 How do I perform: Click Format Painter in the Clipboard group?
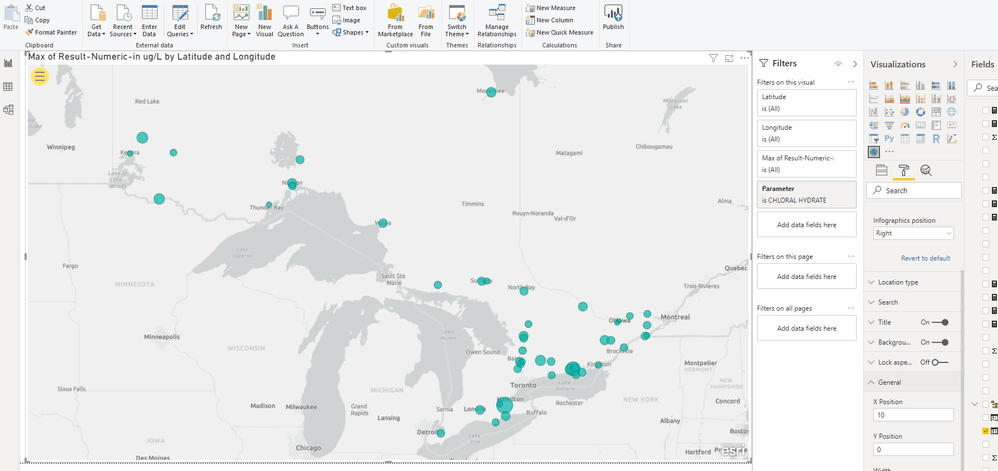51,32
